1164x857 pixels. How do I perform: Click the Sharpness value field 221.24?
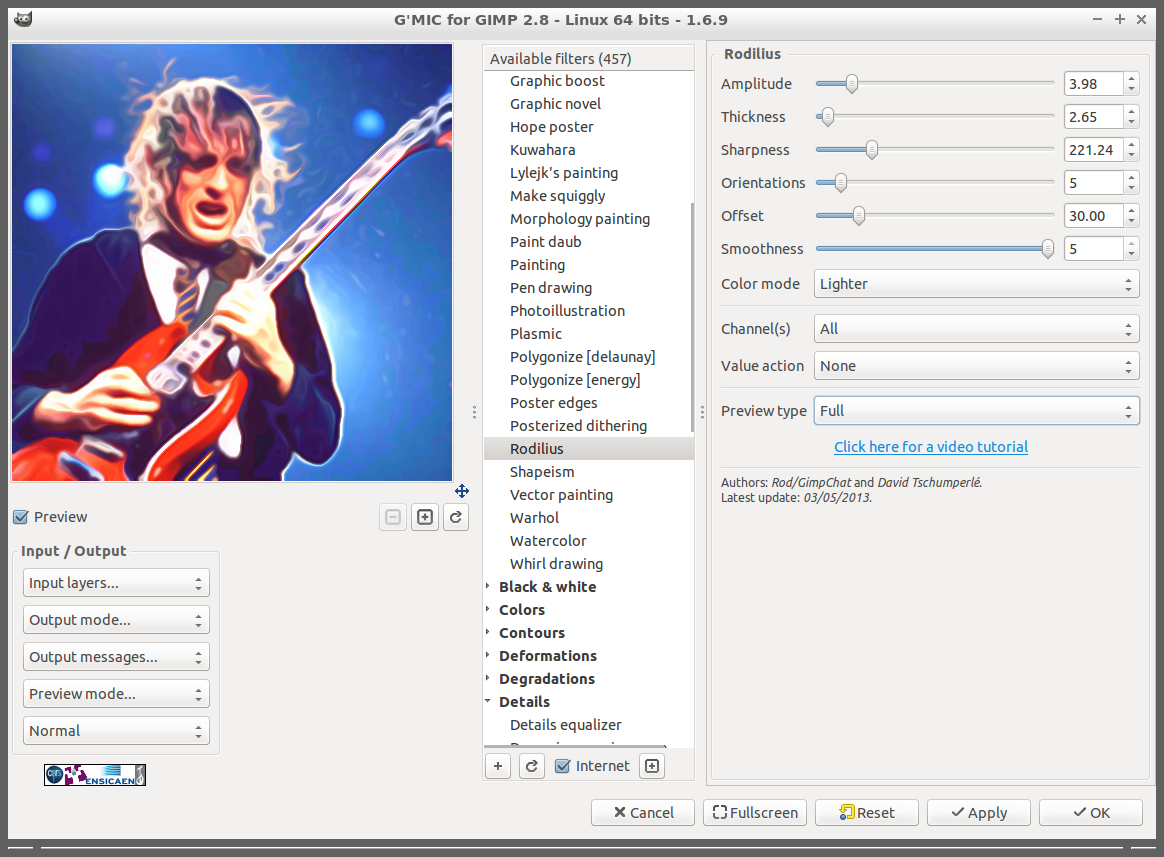1094,150
